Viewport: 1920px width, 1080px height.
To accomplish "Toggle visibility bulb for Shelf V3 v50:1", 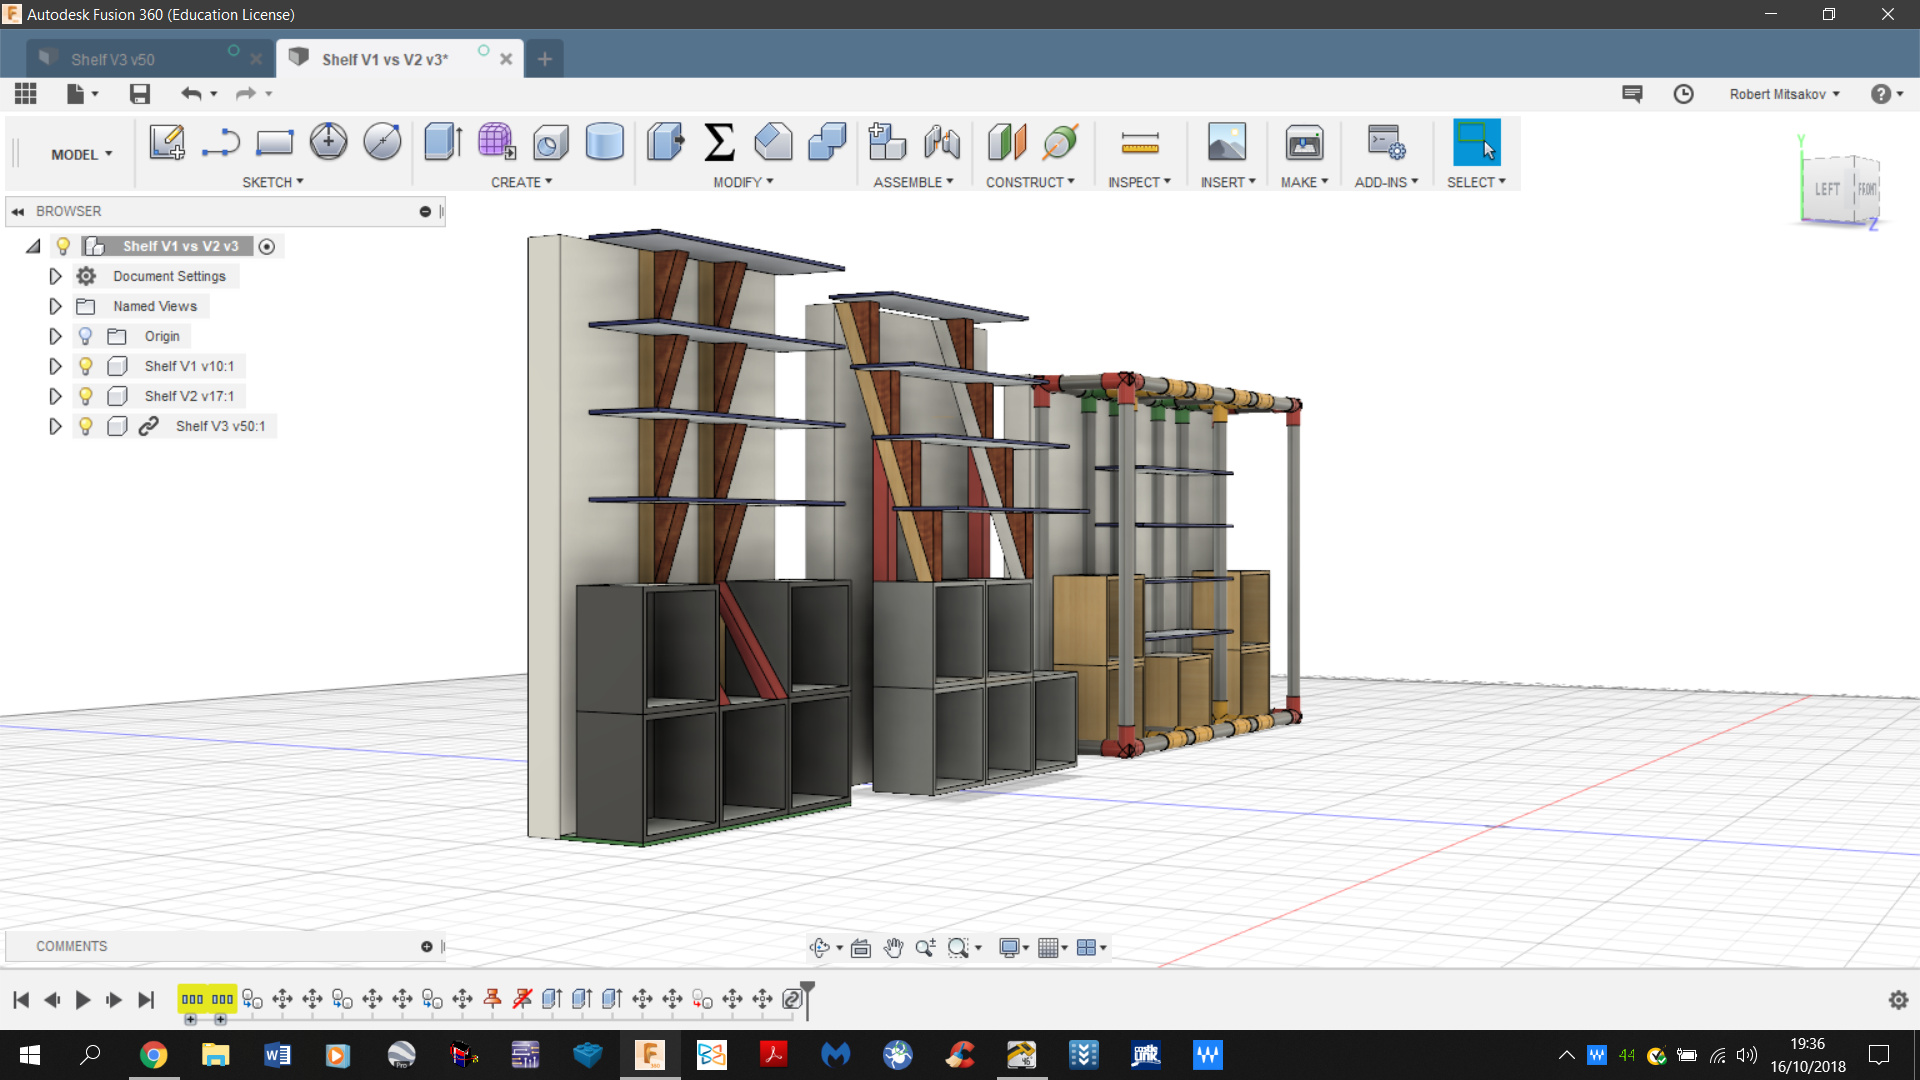I will tap(86, 426).
